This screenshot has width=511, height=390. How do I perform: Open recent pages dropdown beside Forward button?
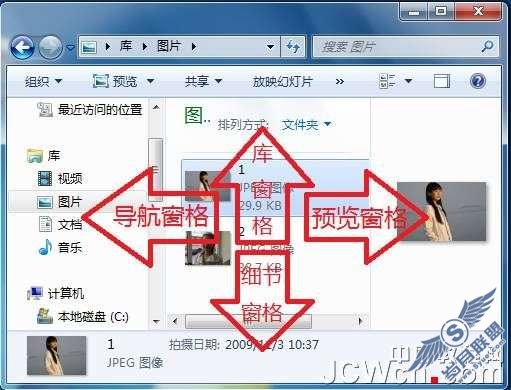click(70, 48)
